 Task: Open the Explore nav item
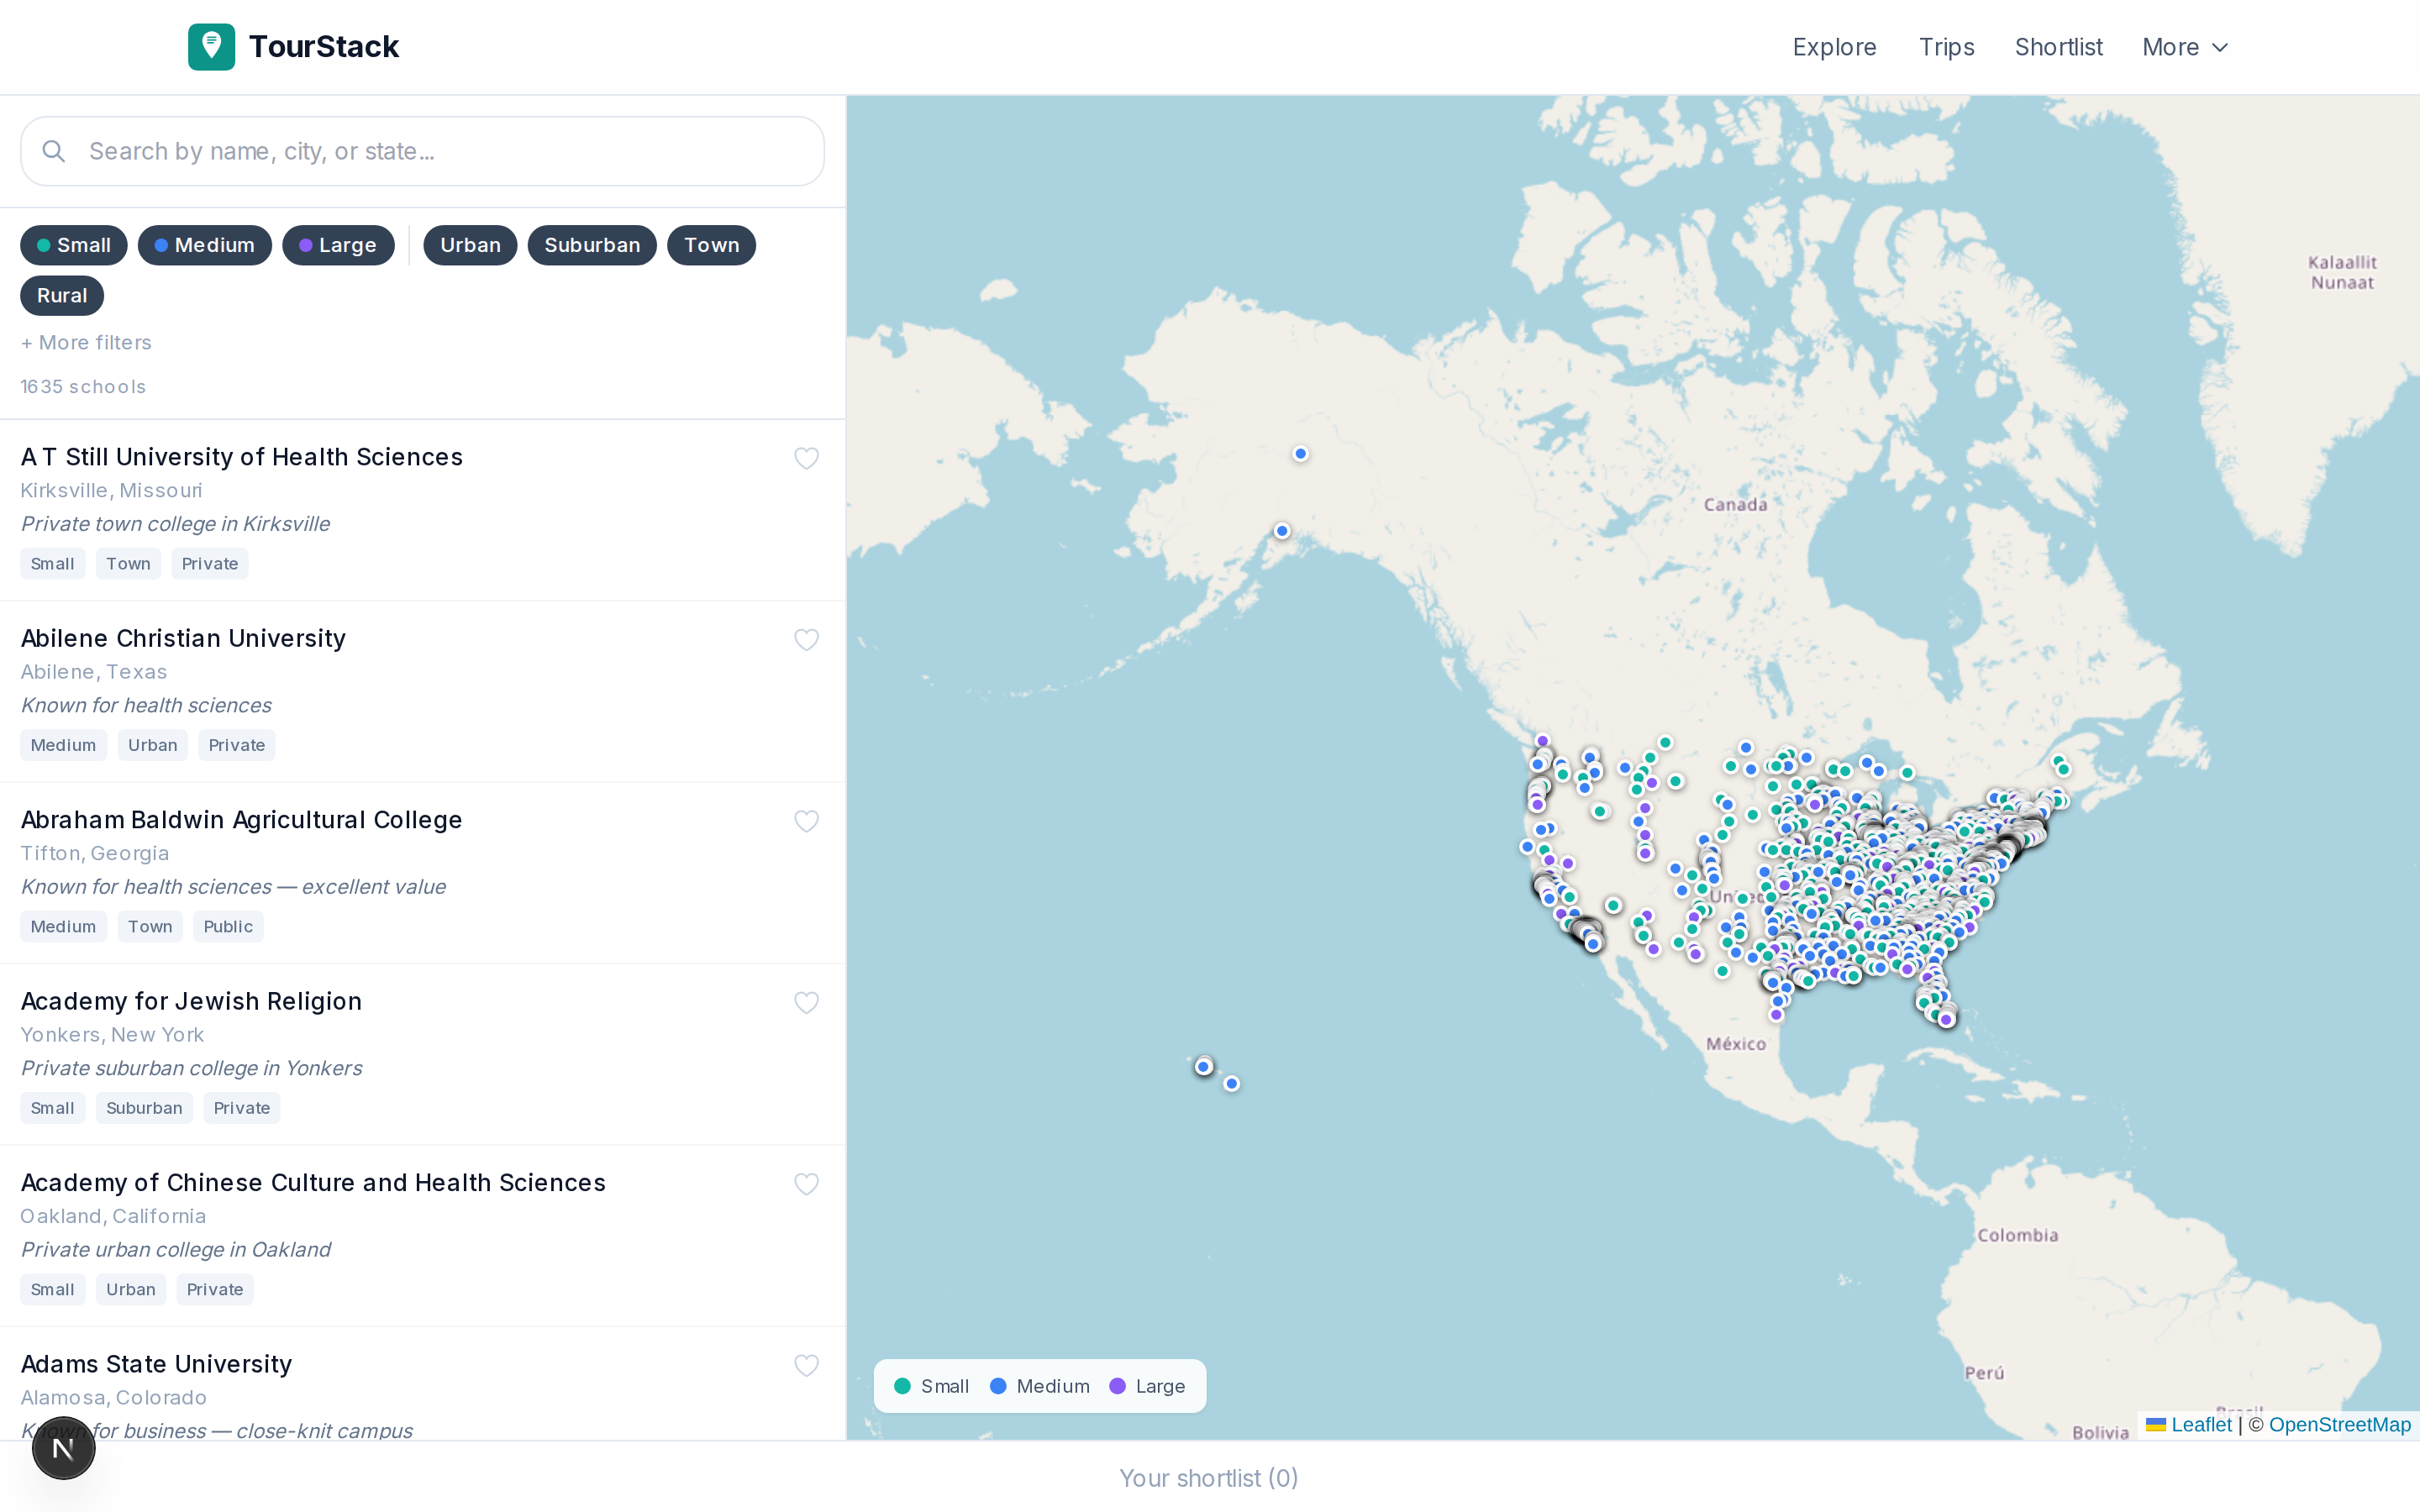pos(1834,47)
